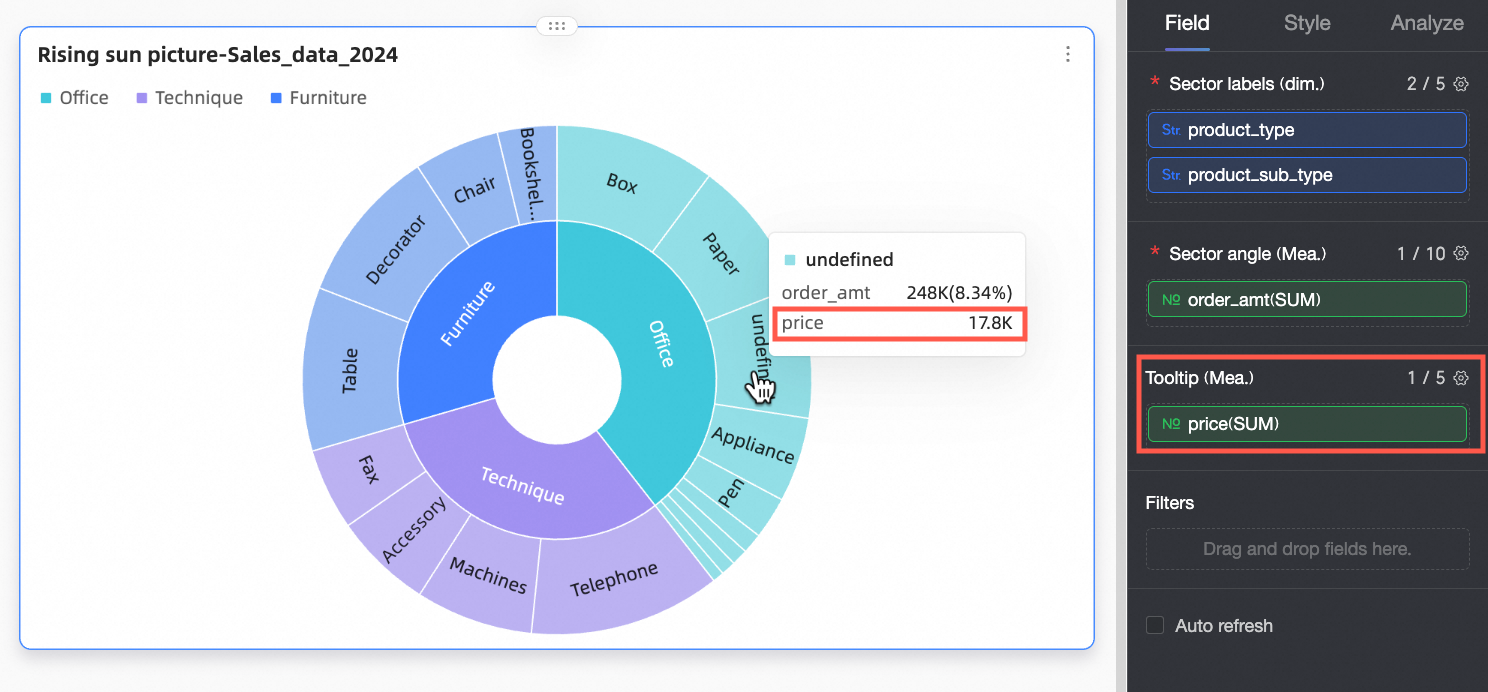Image resolution: width=1488 pixels, height=692 pixels.
Task: Click the chart title Rising sun picture-Sales_data_2024
Action: click(x=218, y=55)
